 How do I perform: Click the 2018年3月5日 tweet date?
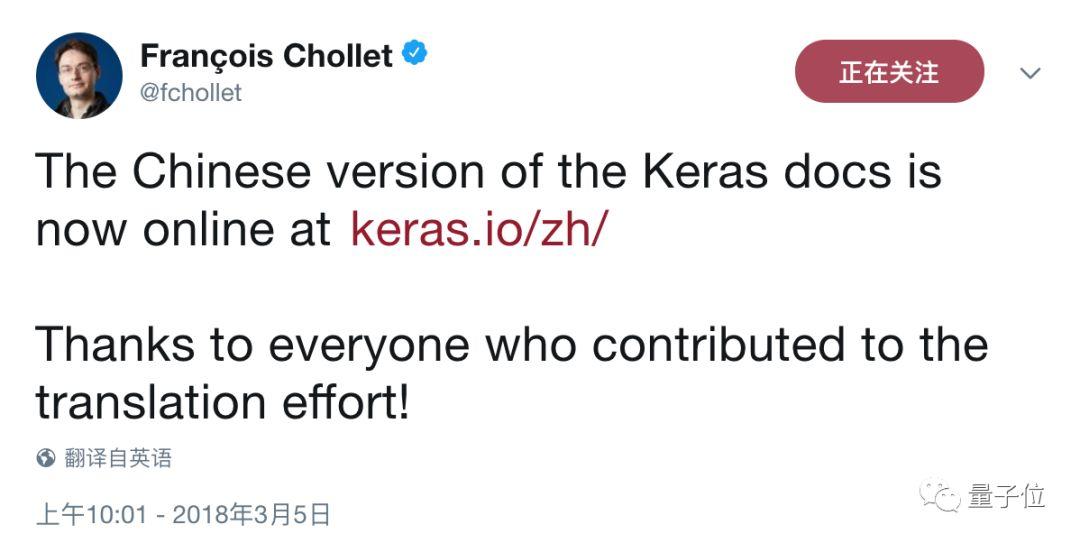251,515
